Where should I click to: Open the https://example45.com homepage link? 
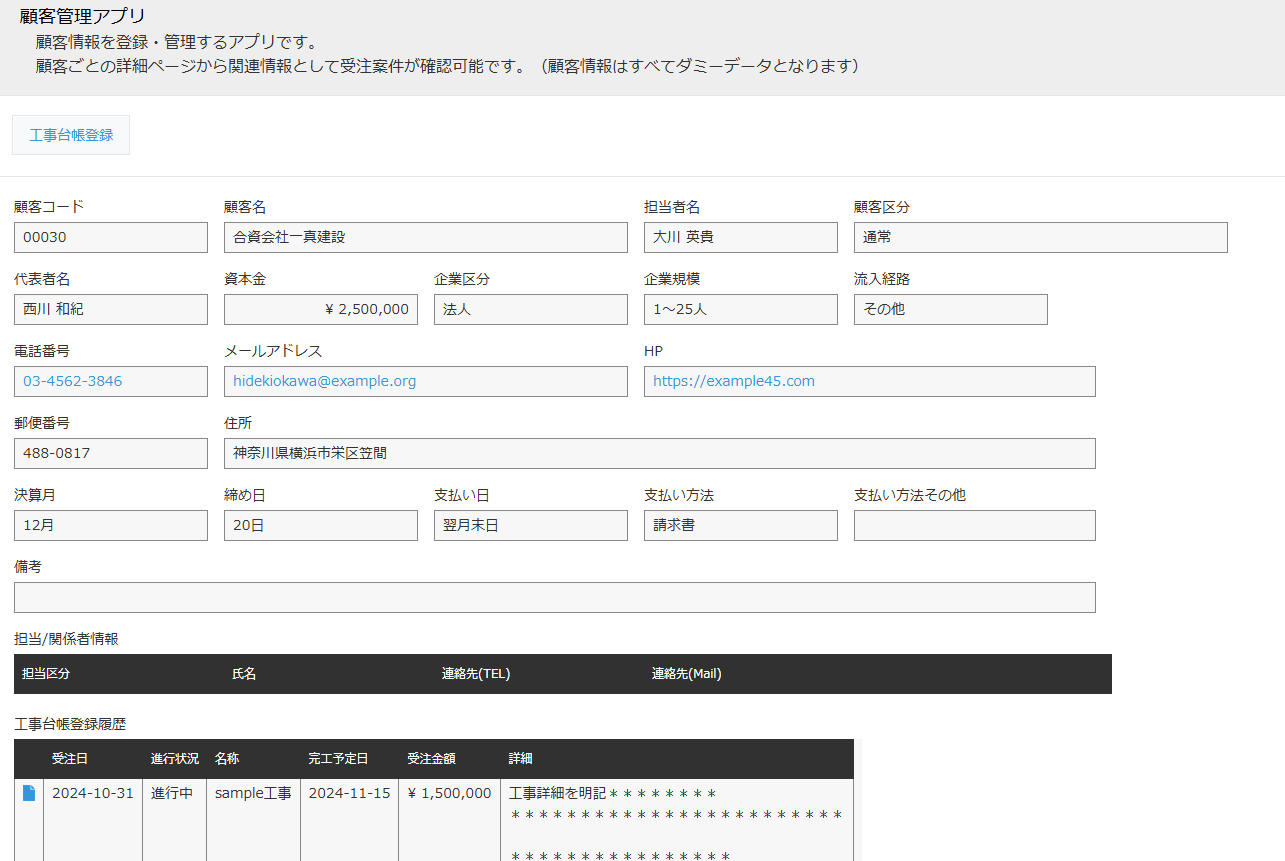(x=734, y=381)
